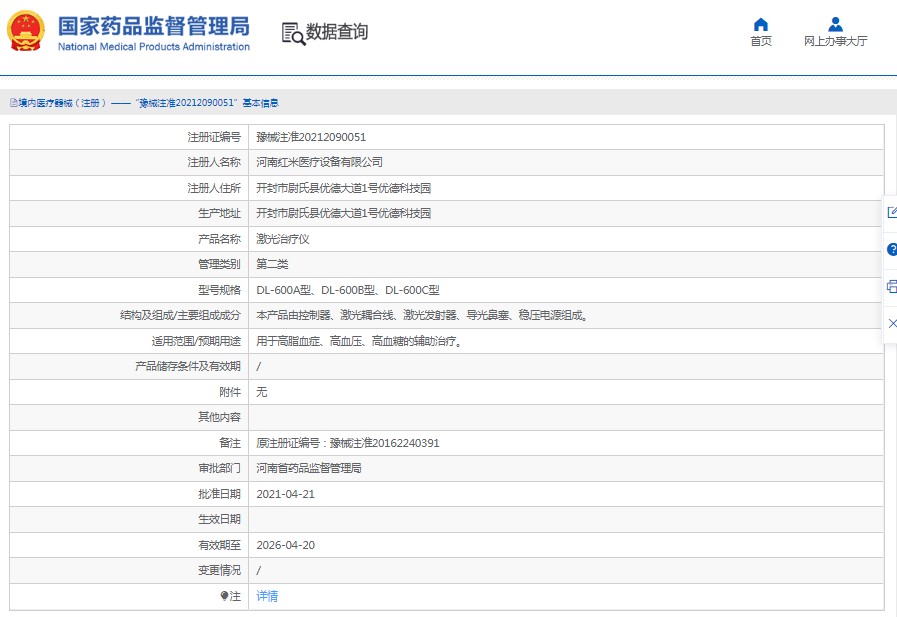The image size is (897, 617).
Task: Click expiry date 2026-04-20
Action: coord(285,545)
